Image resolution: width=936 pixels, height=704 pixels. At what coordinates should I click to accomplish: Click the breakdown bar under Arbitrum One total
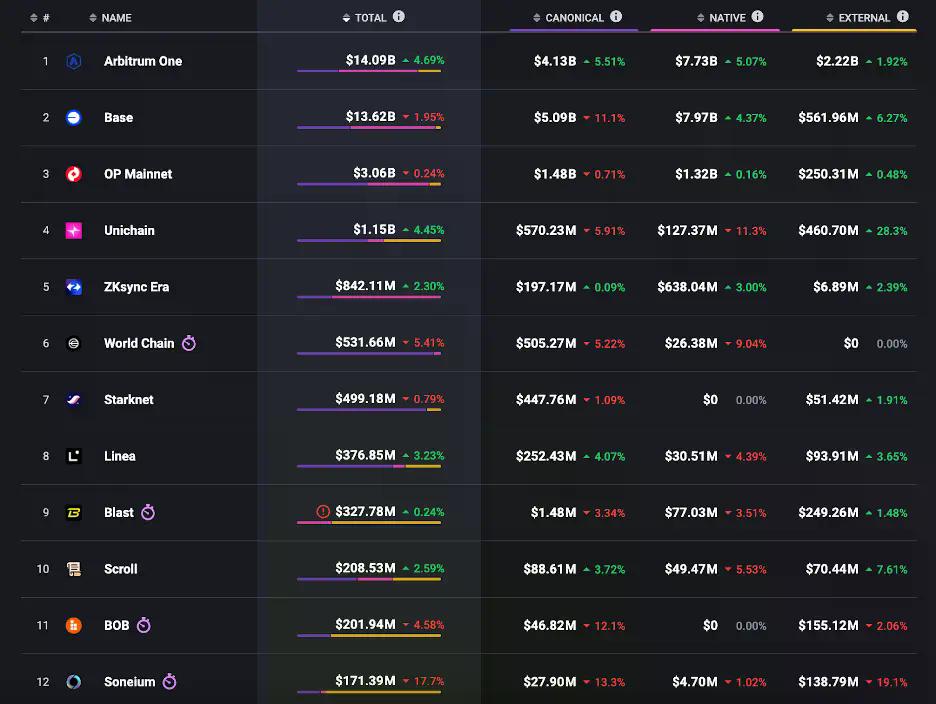point(369,71)
